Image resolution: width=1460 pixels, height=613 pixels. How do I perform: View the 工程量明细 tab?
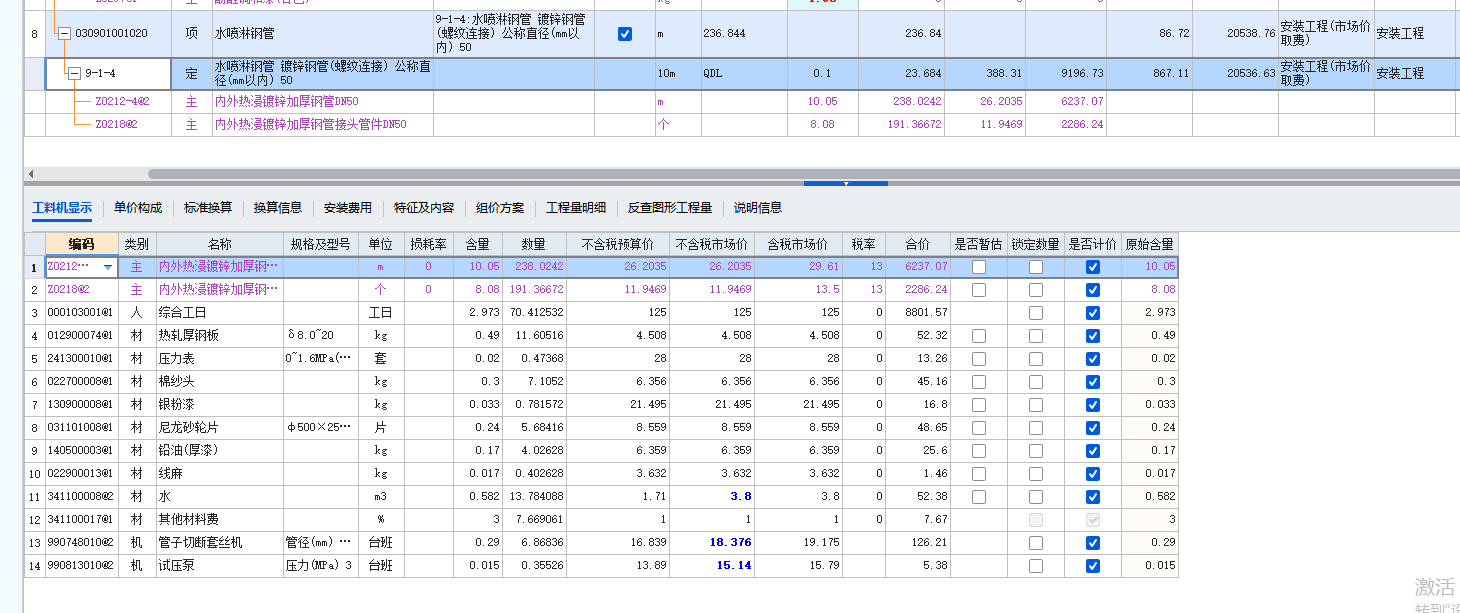coord(574,207)
